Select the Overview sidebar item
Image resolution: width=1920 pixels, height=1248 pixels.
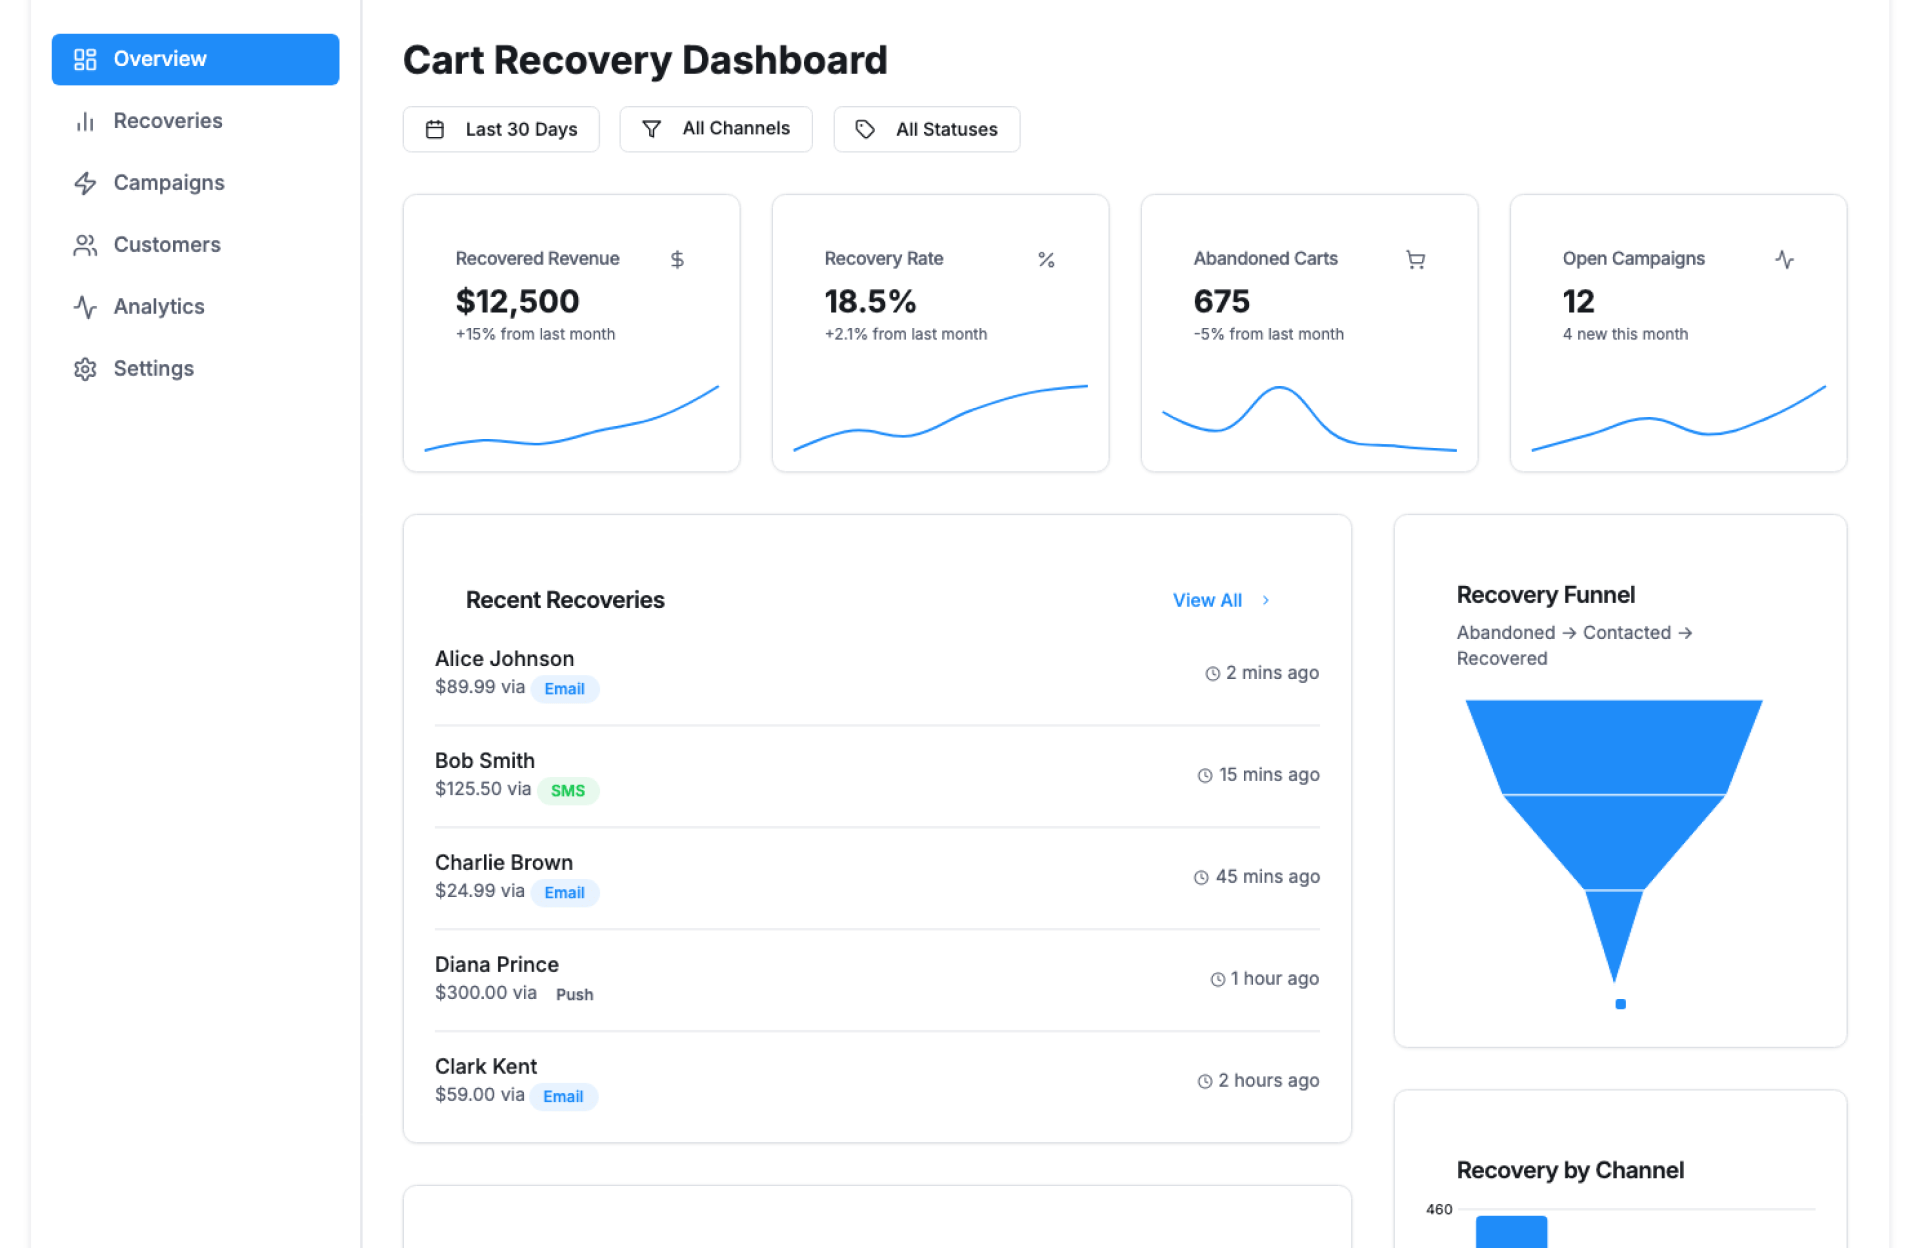(195, 59)
